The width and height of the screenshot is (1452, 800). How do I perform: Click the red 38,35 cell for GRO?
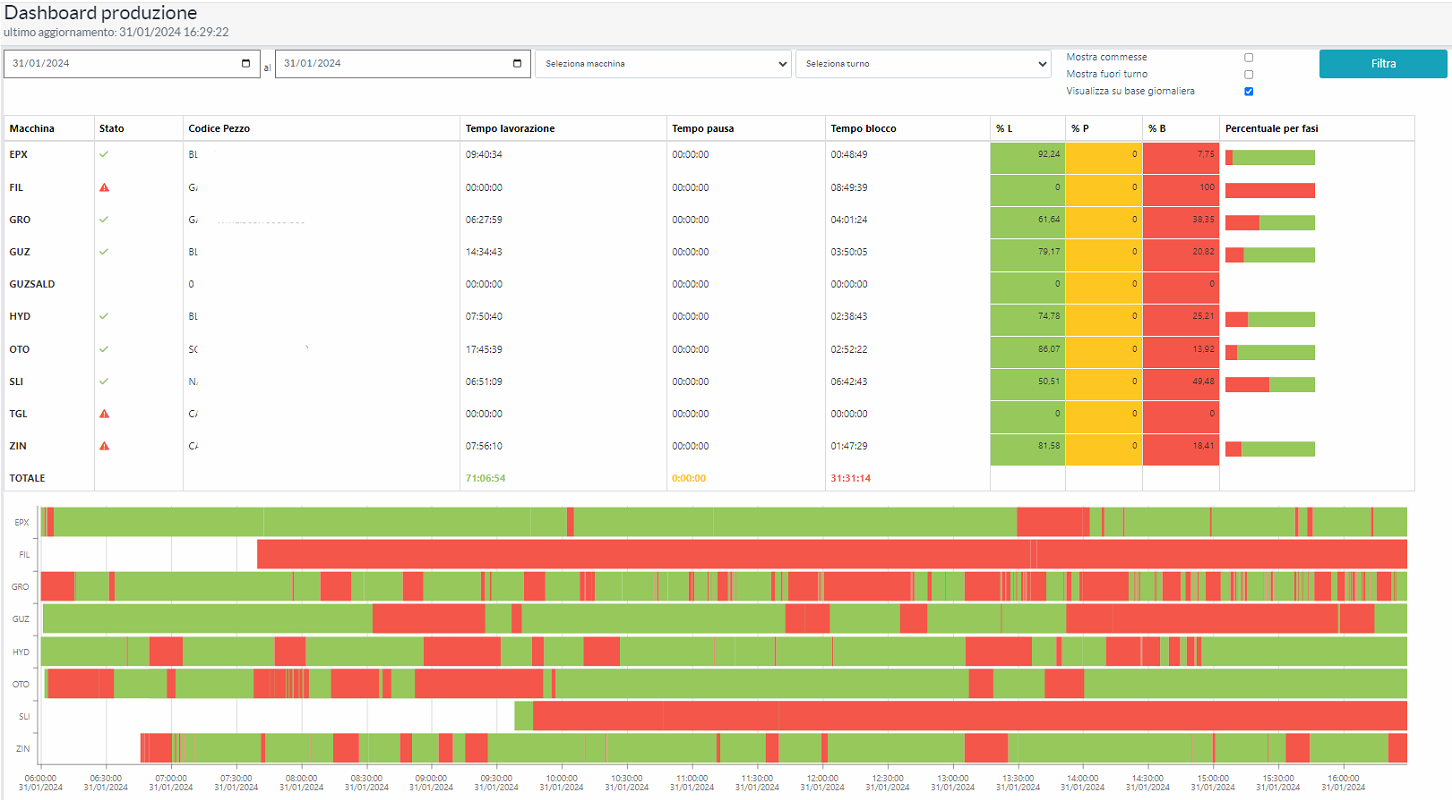1181,222
